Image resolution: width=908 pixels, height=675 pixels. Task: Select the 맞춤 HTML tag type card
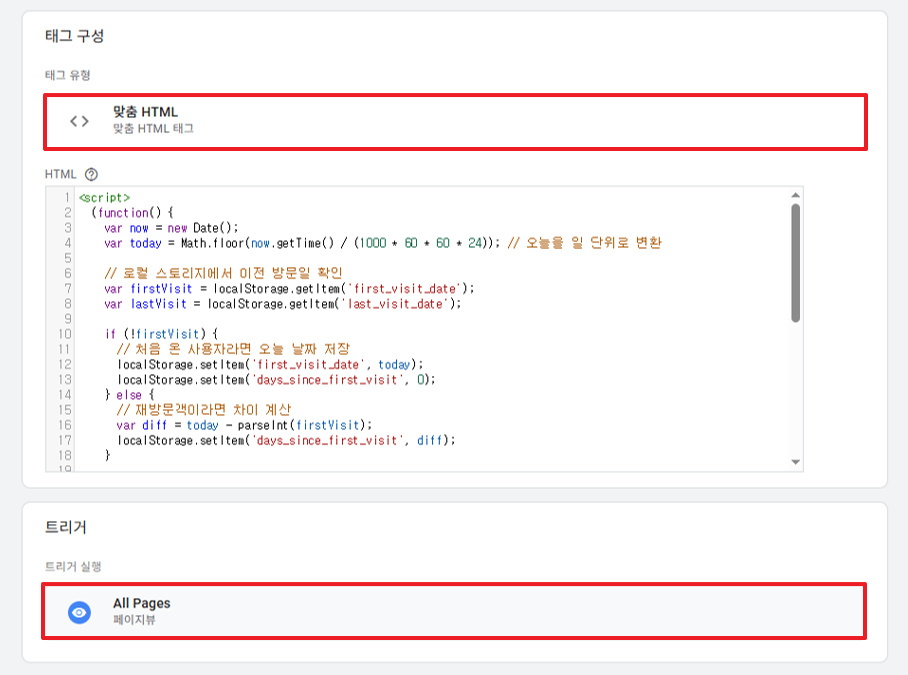[455, 122]
